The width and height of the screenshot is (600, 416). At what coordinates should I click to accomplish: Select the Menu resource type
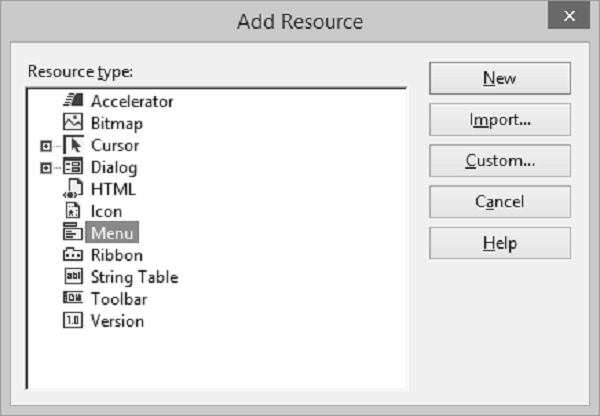[110, 233]
